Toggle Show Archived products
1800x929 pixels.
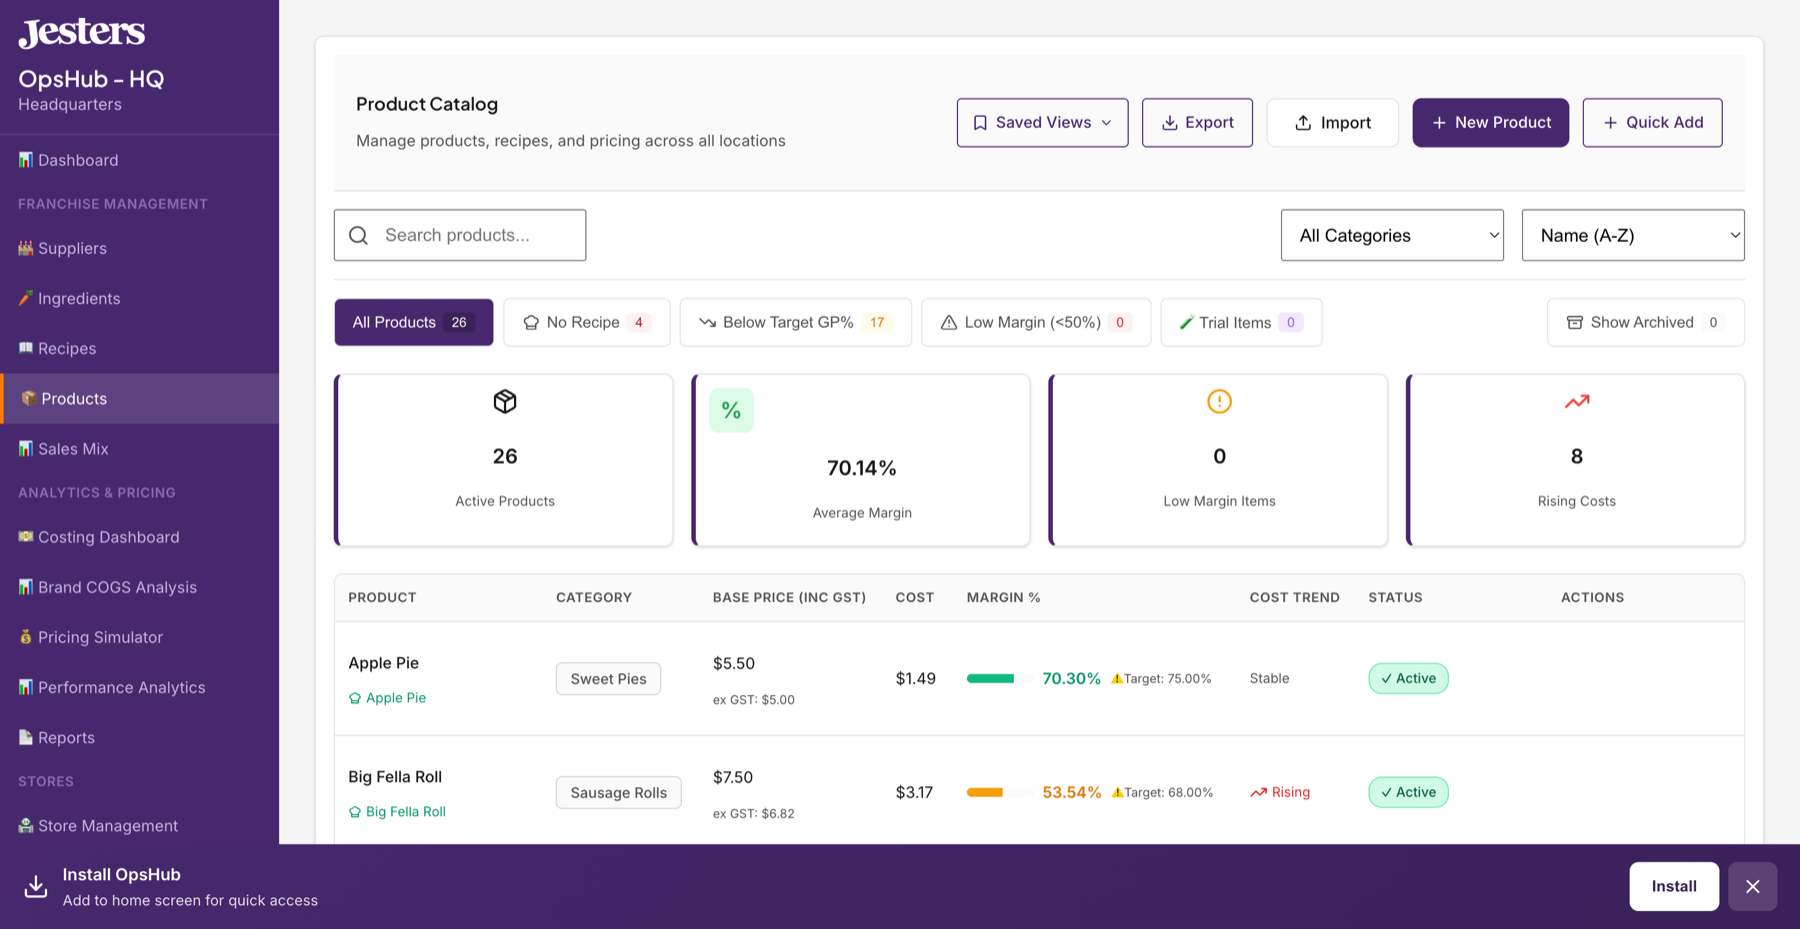[1644, 322]
